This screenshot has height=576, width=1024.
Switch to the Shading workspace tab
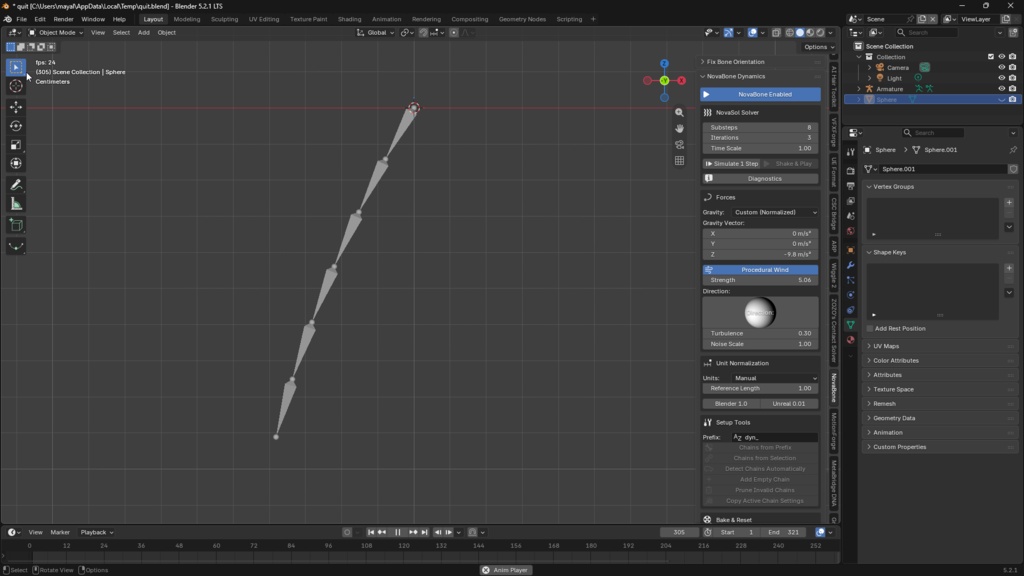coord(349,19)
